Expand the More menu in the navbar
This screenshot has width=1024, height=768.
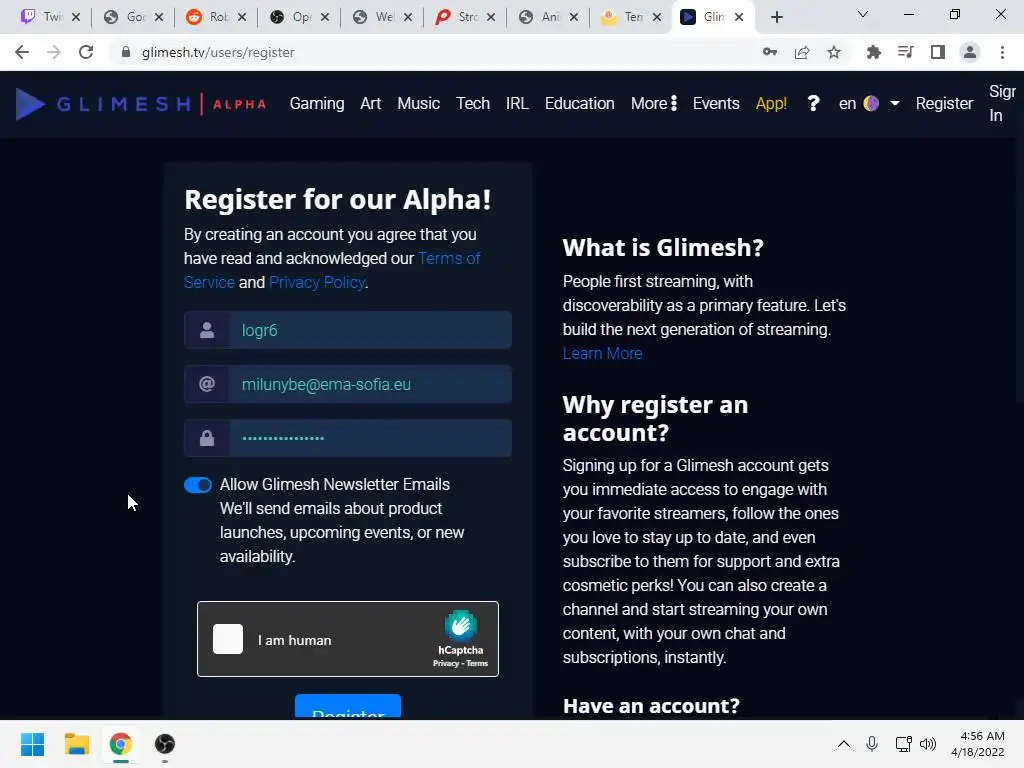point(654,103)
